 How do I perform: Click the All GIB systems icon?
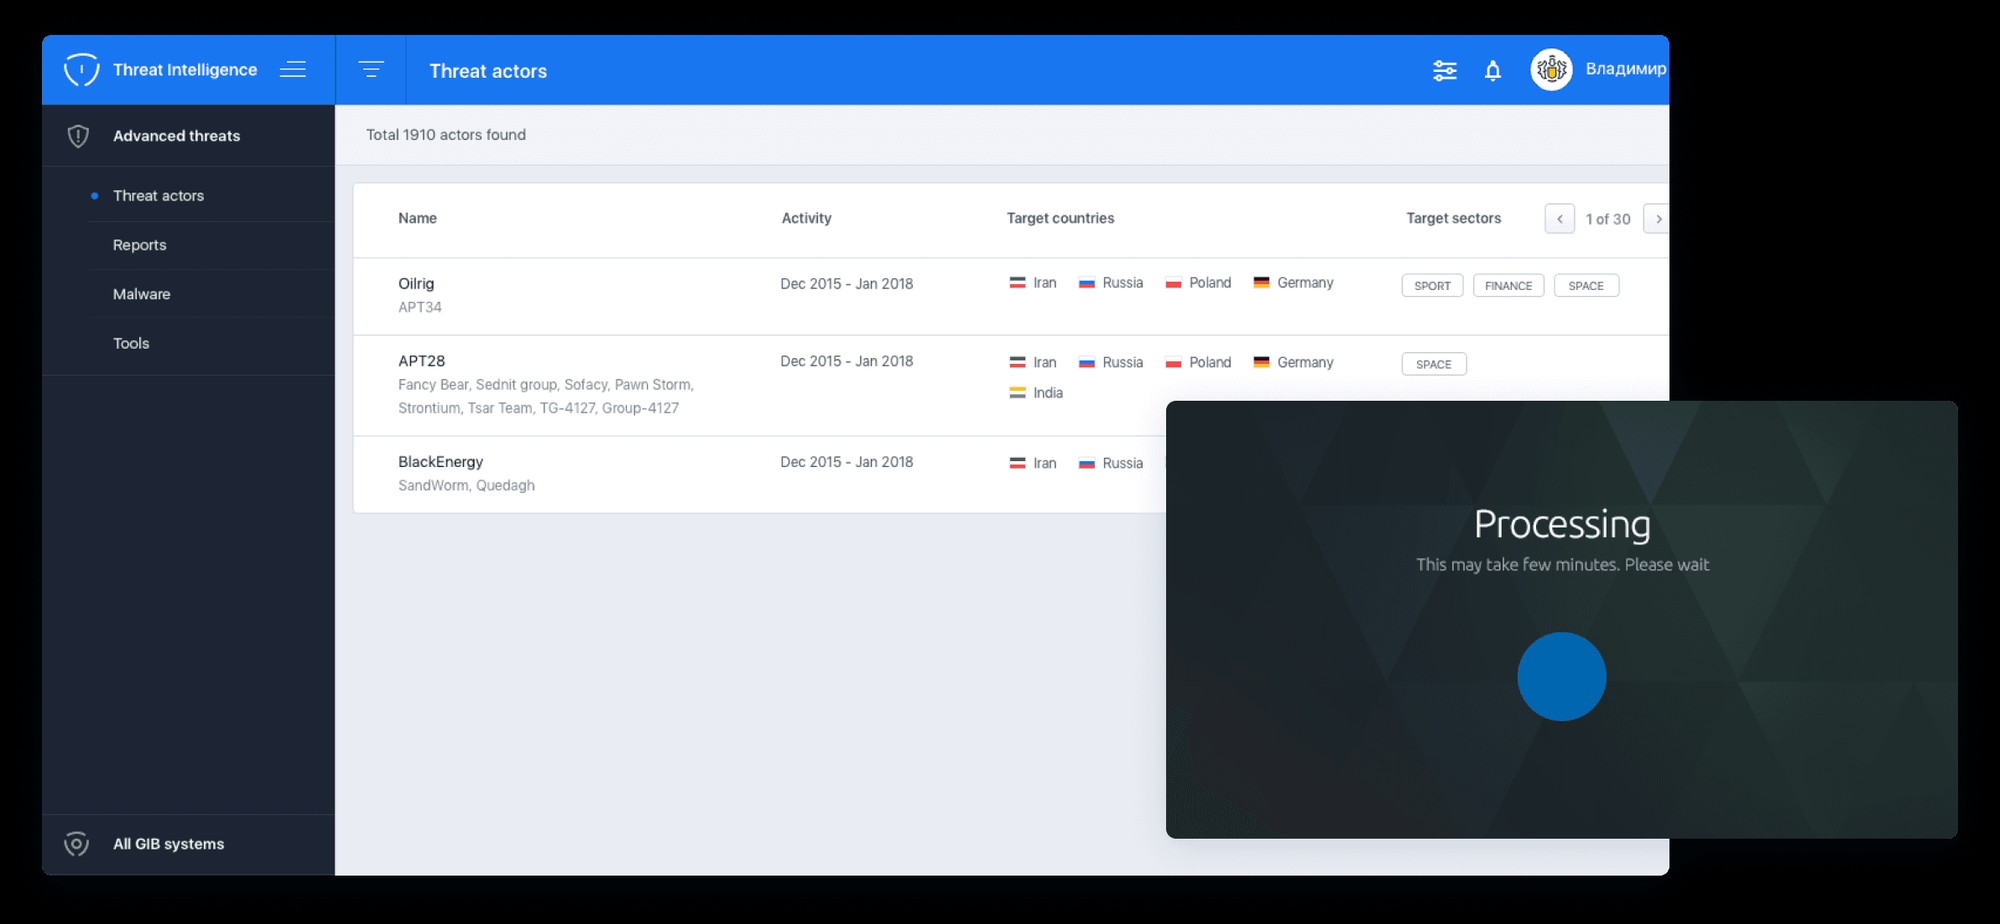pos(76,844)
